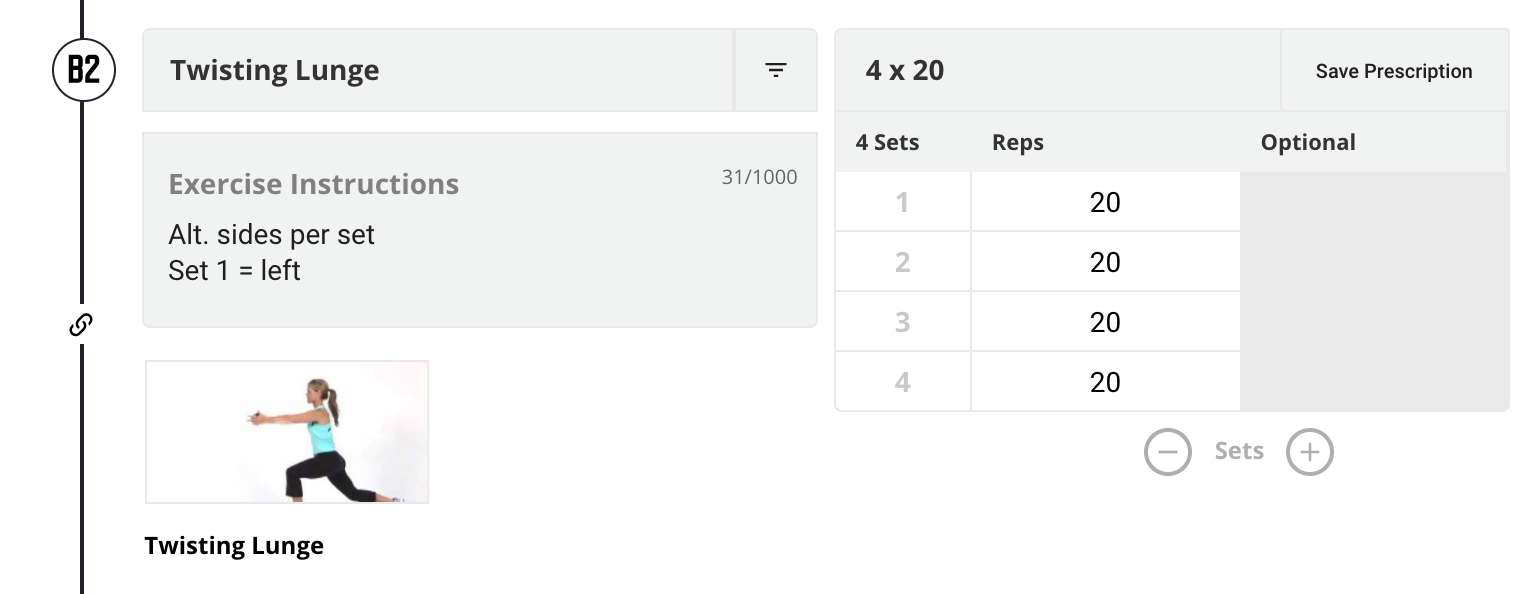Click reps field for set 3

tap(1105, 322)
